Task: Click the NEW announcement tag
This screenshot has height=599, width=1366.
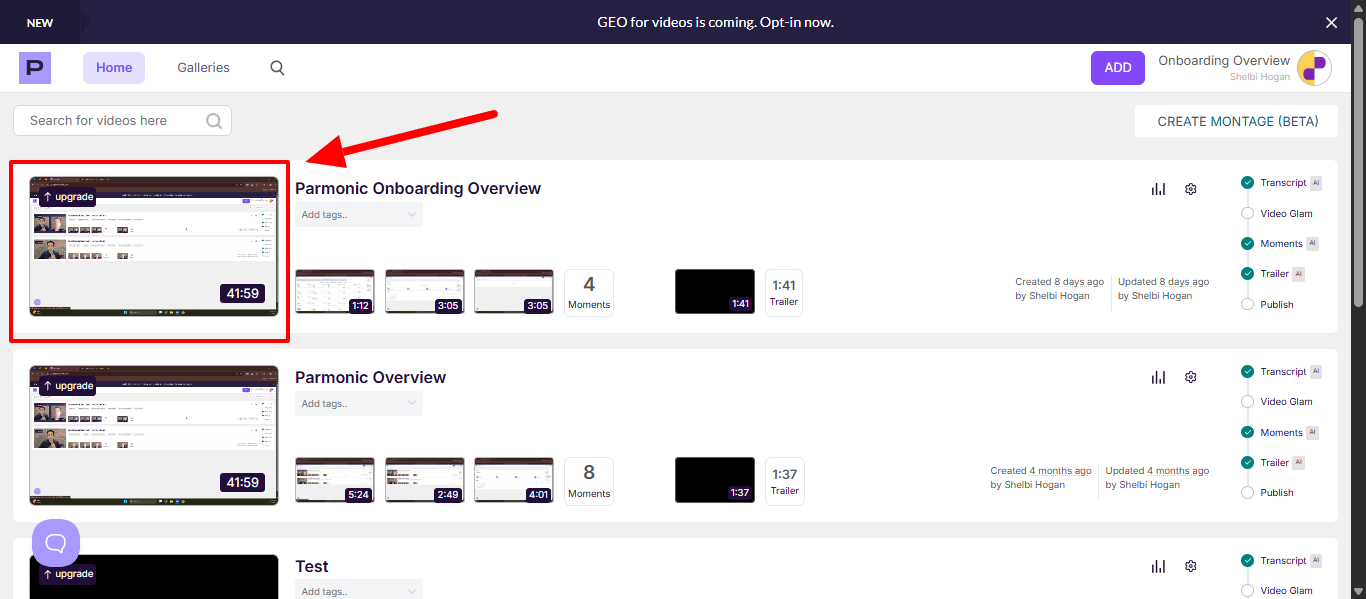Action: [x=40, y=22]
